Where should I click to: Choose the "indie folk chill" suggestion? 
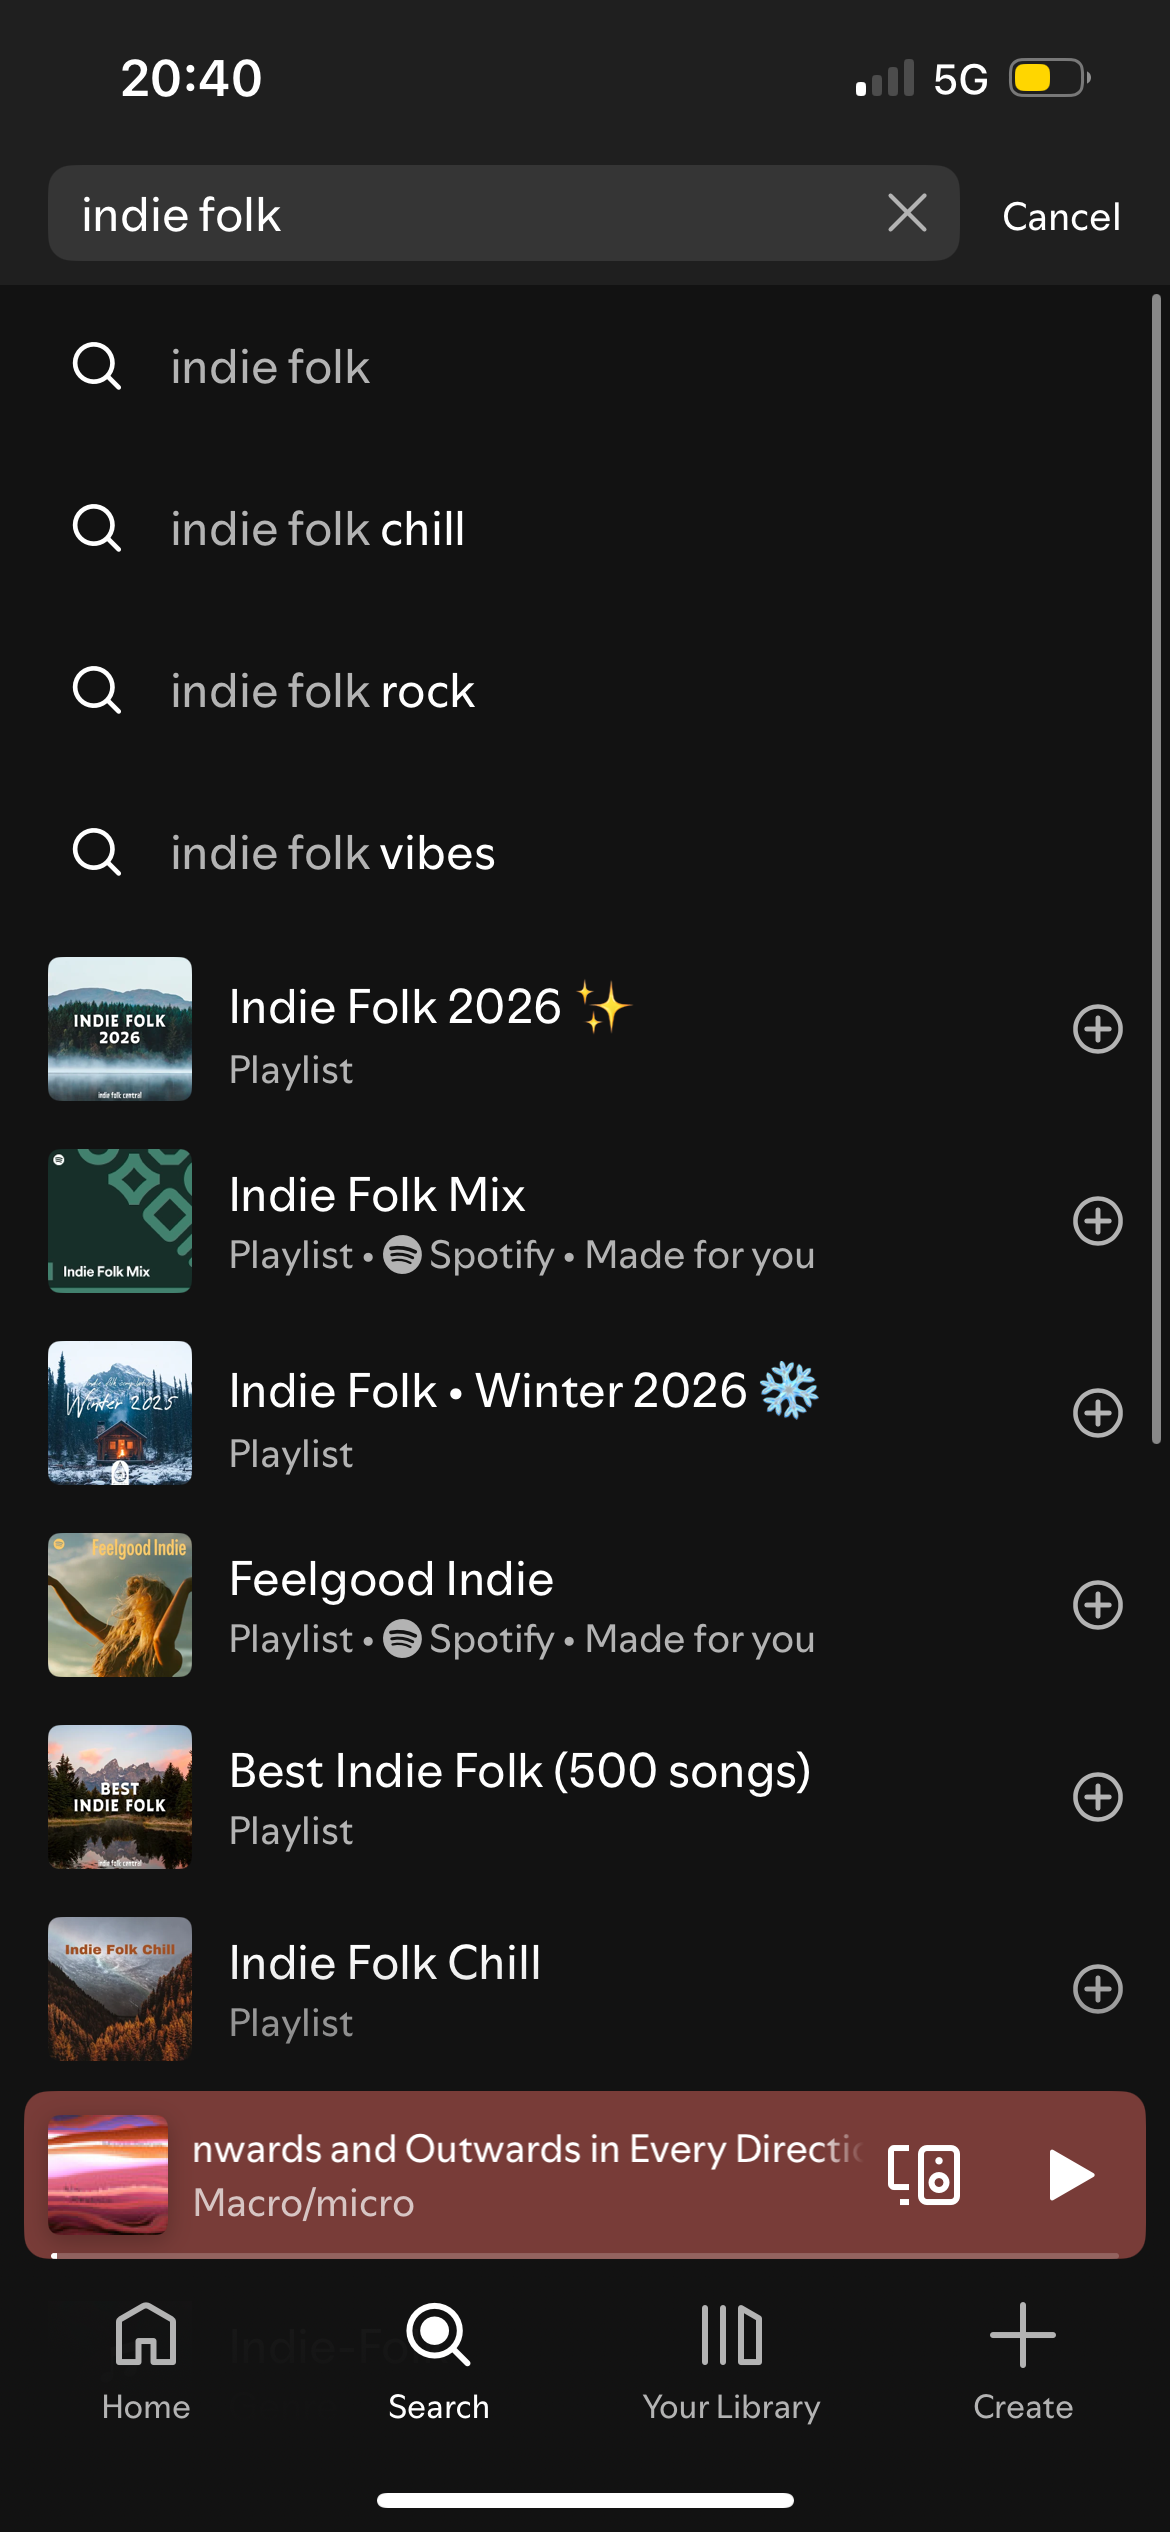(x=318, y=529)
